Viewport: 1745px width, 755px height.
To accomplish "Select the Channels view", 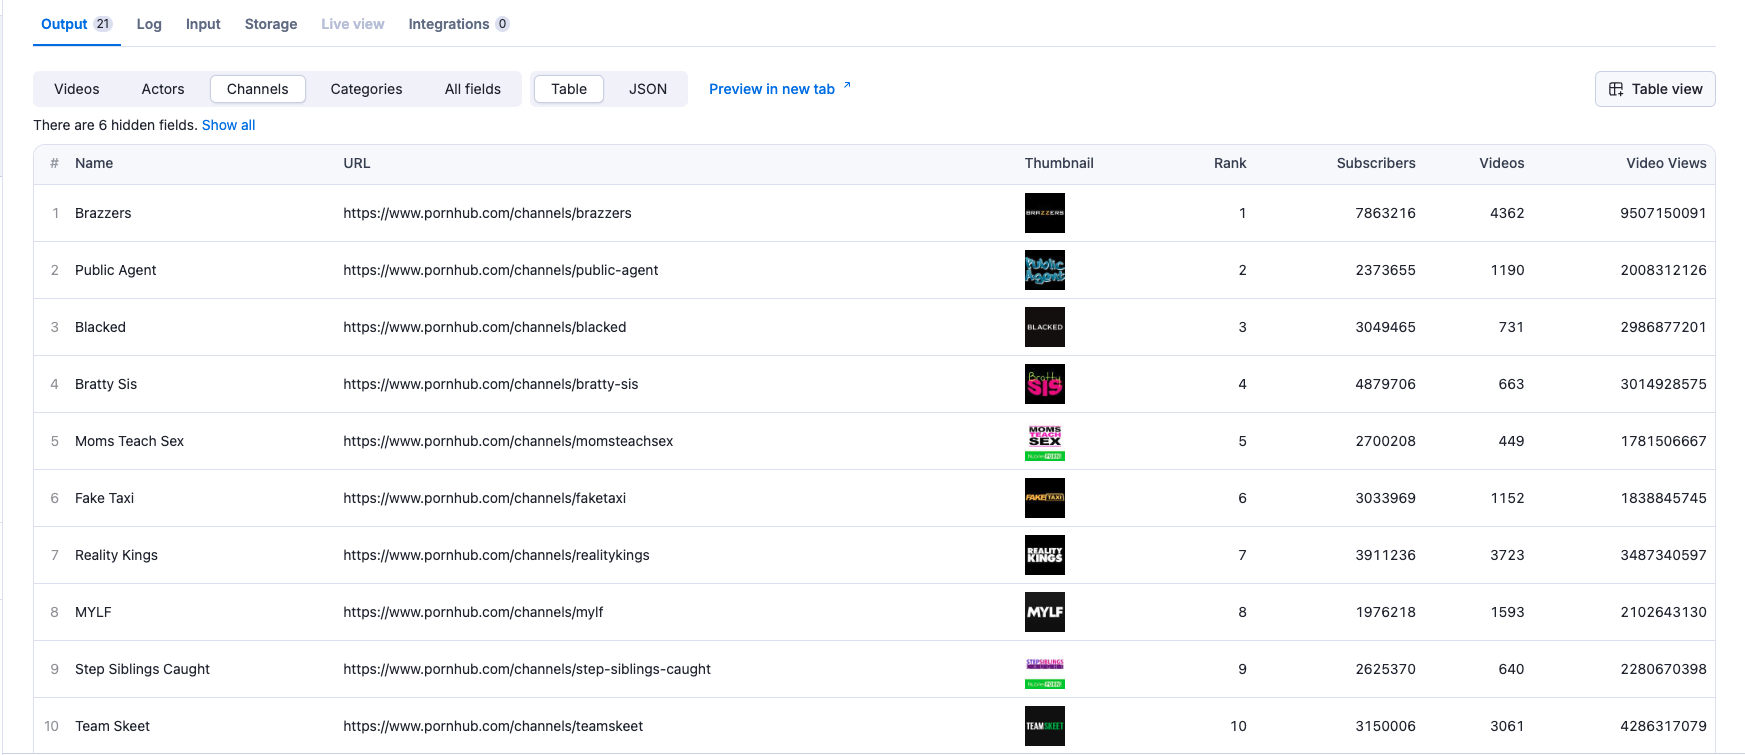I will 258,89.
